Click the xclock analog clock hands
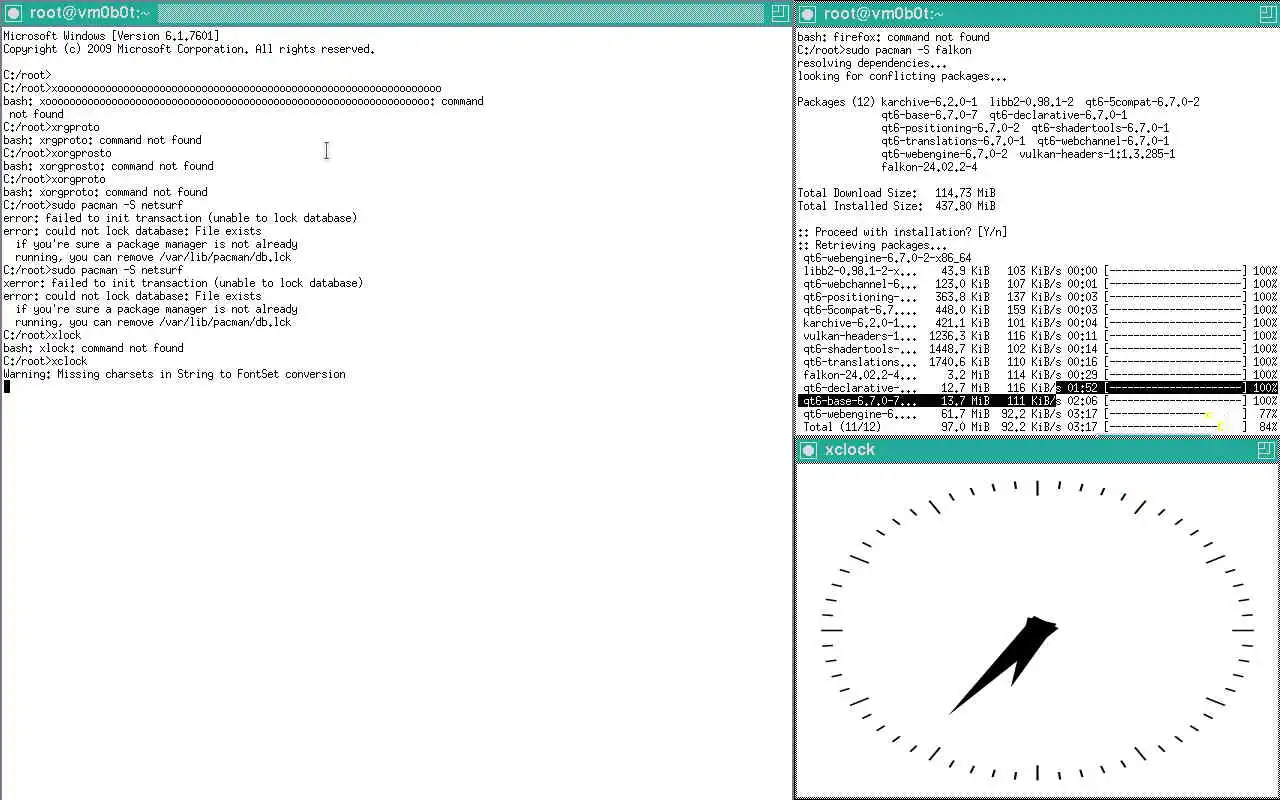 tap(1003, 665)
